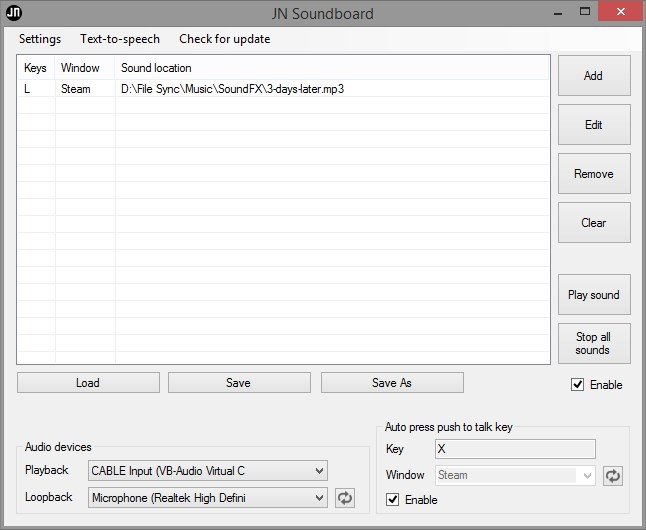646x530 pixels.
Task: Click the Play sound button
Action: tap(593, 295)
